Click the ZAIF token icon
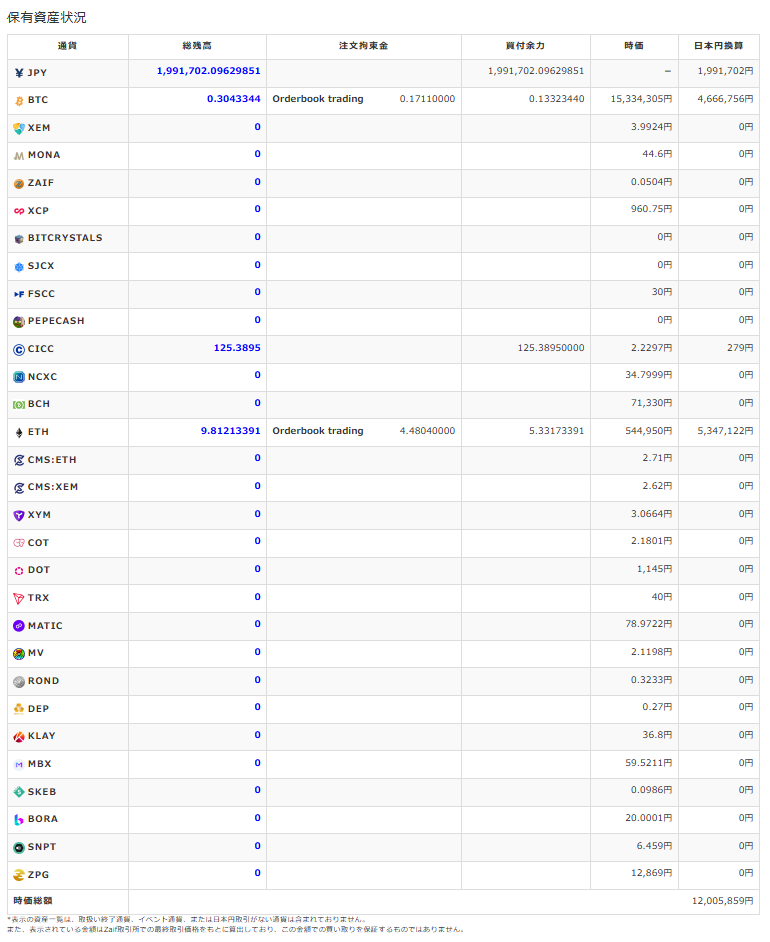 (19, 184)
